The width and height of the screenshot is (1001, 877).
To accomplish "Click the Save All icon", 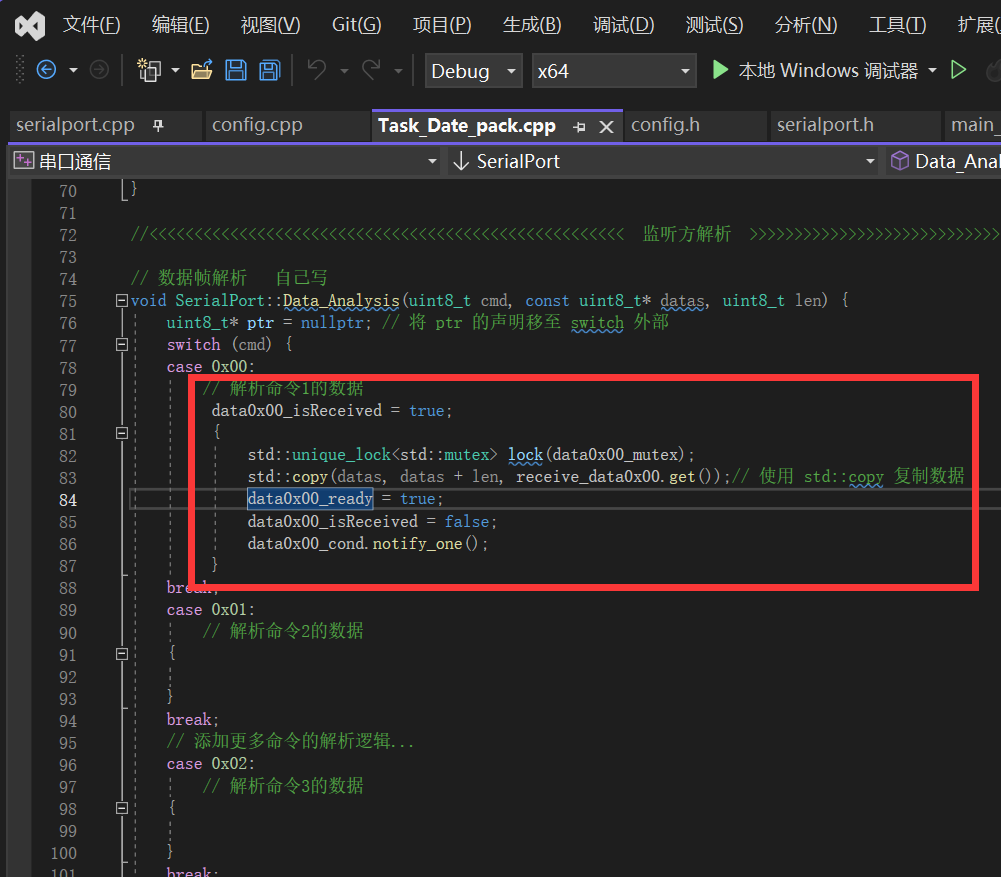I will (x=269, y=70).
